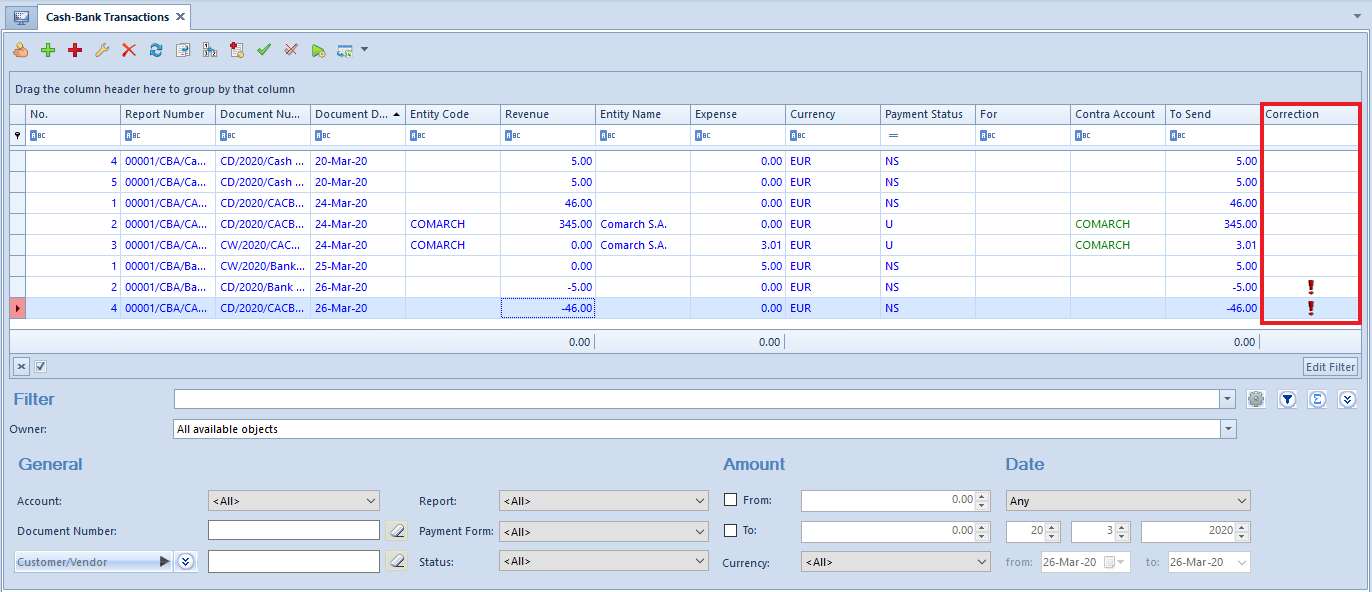Click the Filter text input field
The height and width of the screenshot is (592, 1372).
pos(697,399)
